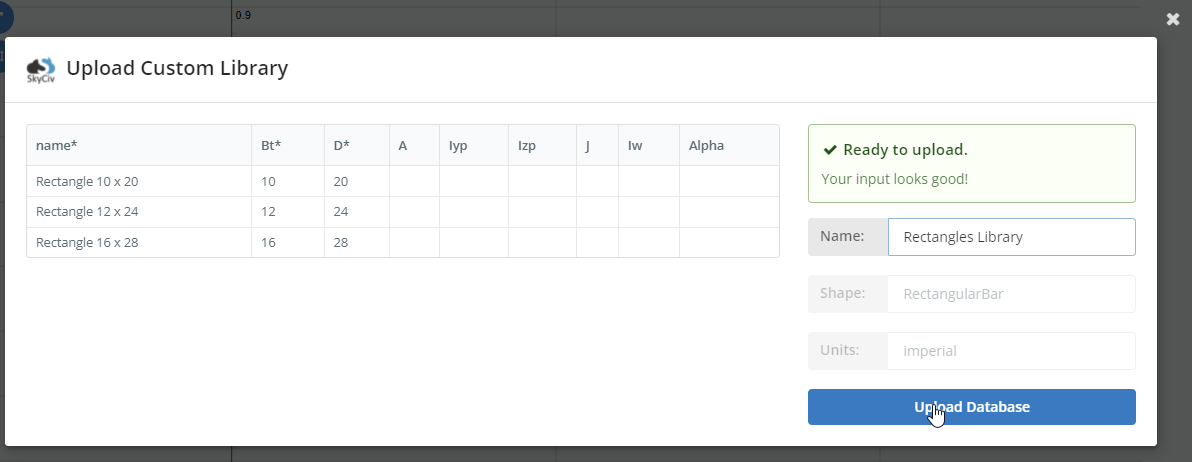Screen dimensions: 1192x462
Task: Click the Shape field showing RectangularBar
Action: tap(1011, 294)
